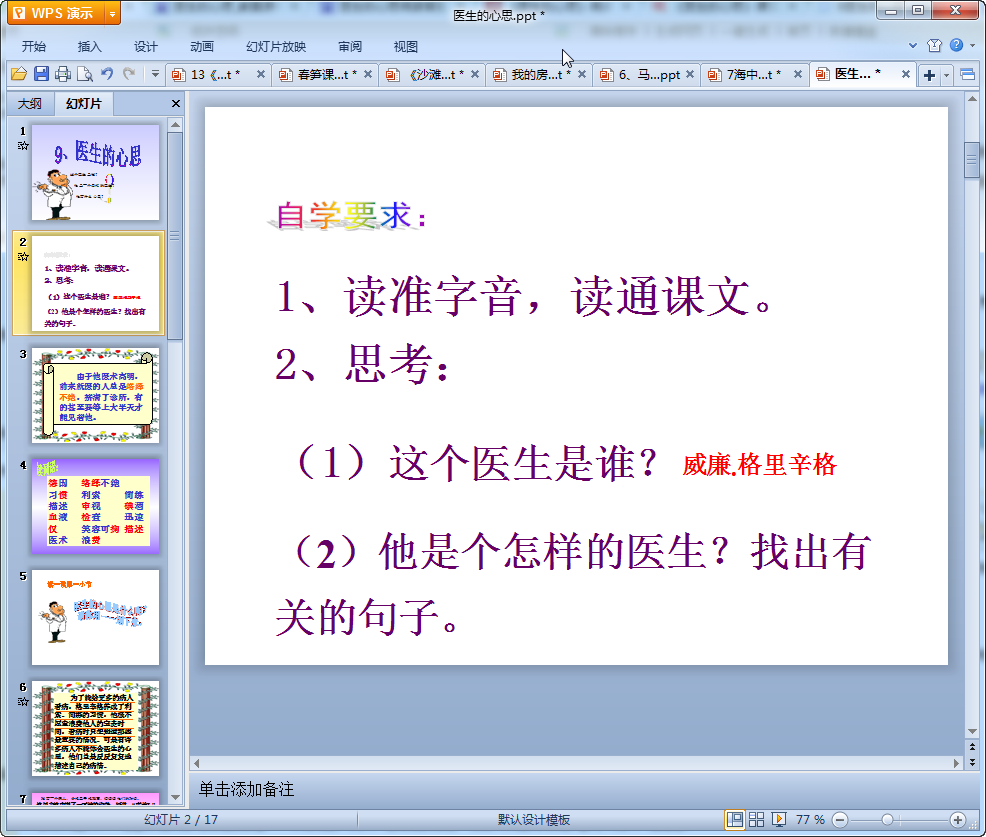
Task: Click the thumbnail pane scroll up arrow
Action: coord(175,125)
